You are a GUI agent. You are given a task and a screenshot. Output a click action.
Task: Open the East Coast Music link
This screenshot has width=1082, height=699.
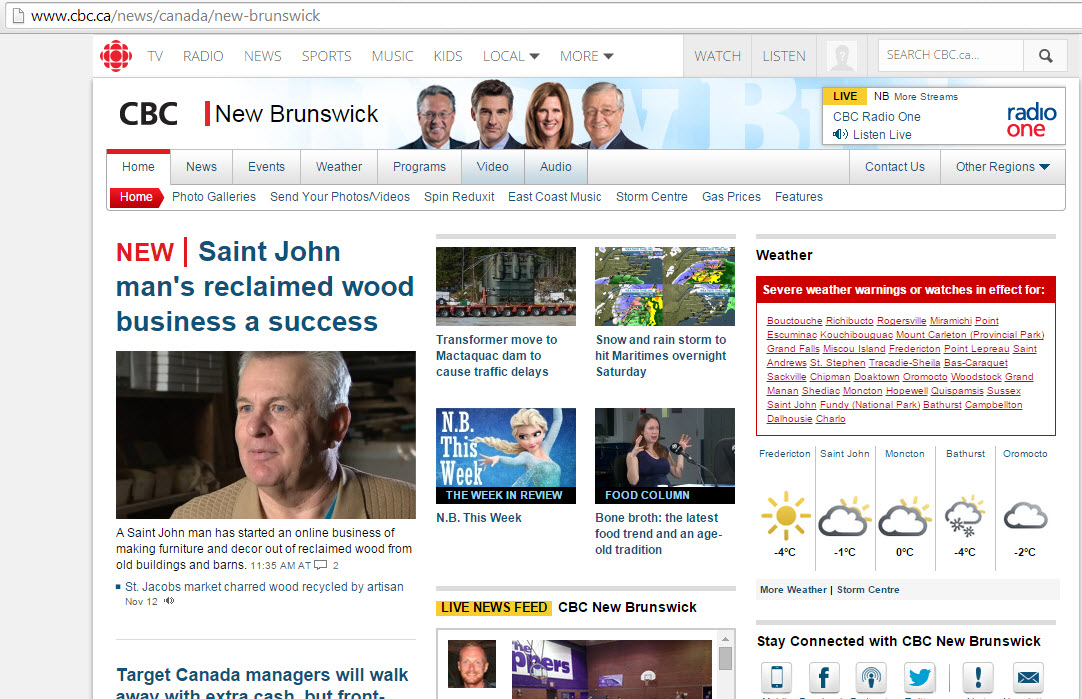click(x=555, y=197)
